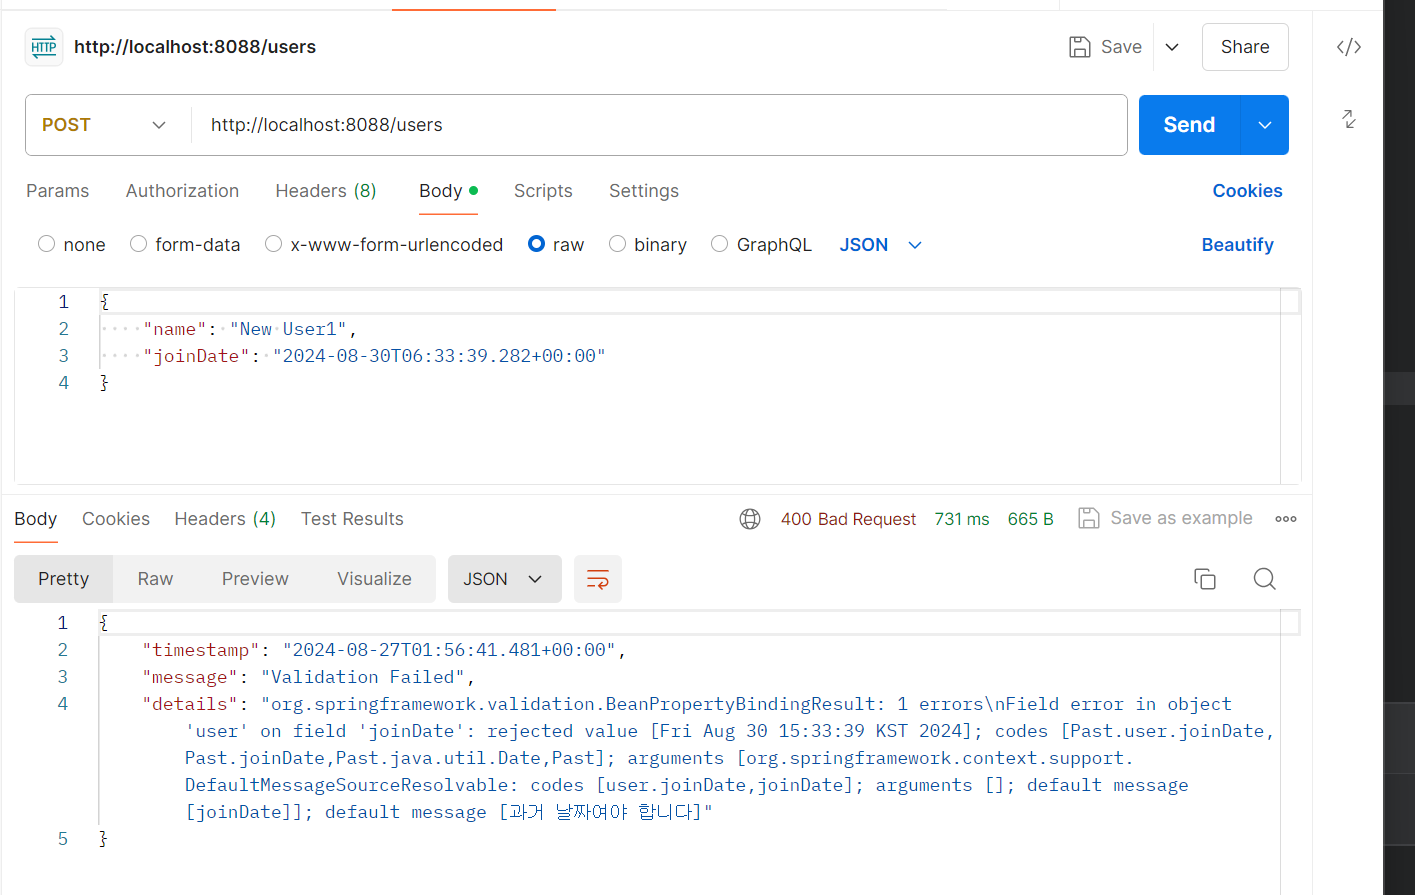Click the Save as example disk icon
1415x895 pixels.
coord(1089,518)
